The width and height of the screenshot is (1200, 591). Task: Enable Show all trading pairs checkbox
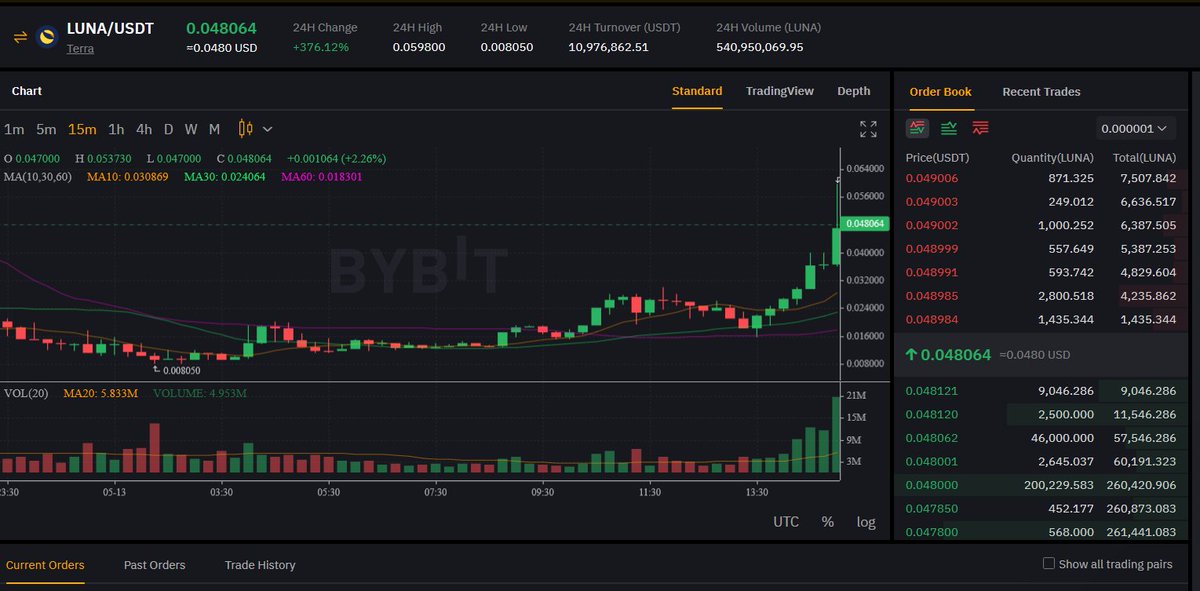[1049, 564]
